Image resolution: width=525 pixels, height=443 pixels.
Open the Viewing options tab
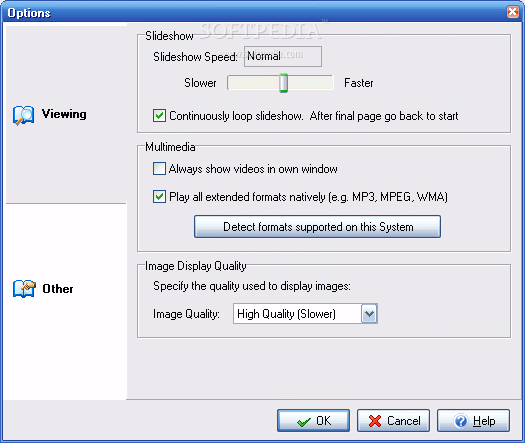pos(66,114)
